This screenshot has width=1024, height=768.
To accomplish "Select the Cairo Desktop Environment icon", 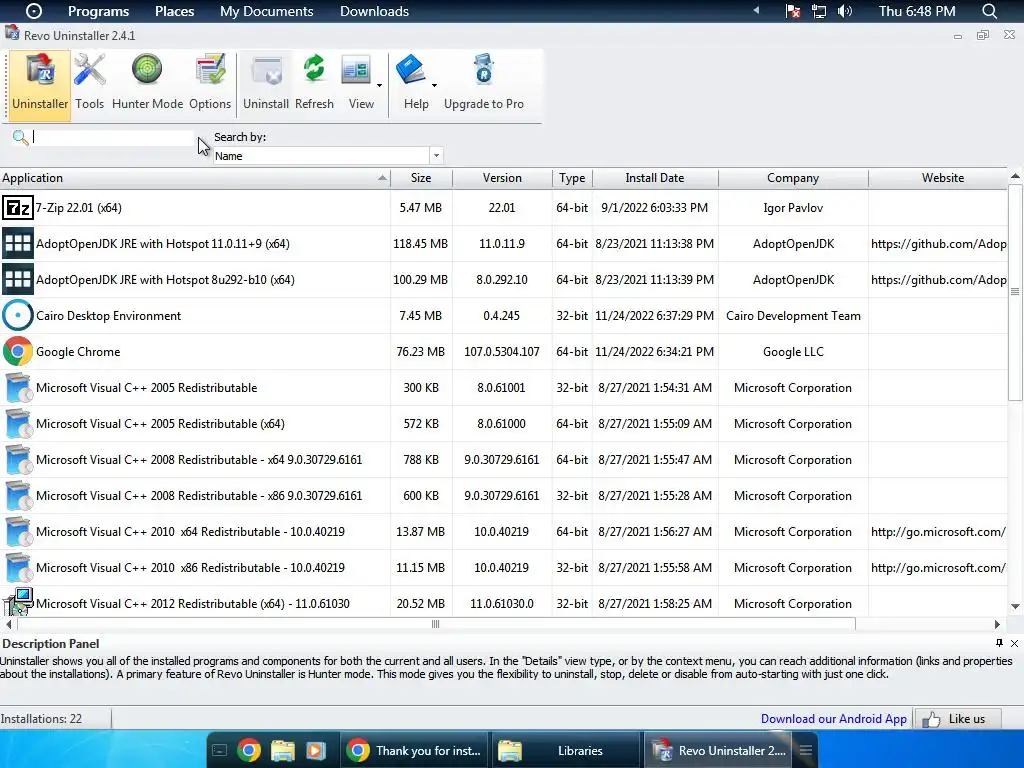I will tap(18, 315).
